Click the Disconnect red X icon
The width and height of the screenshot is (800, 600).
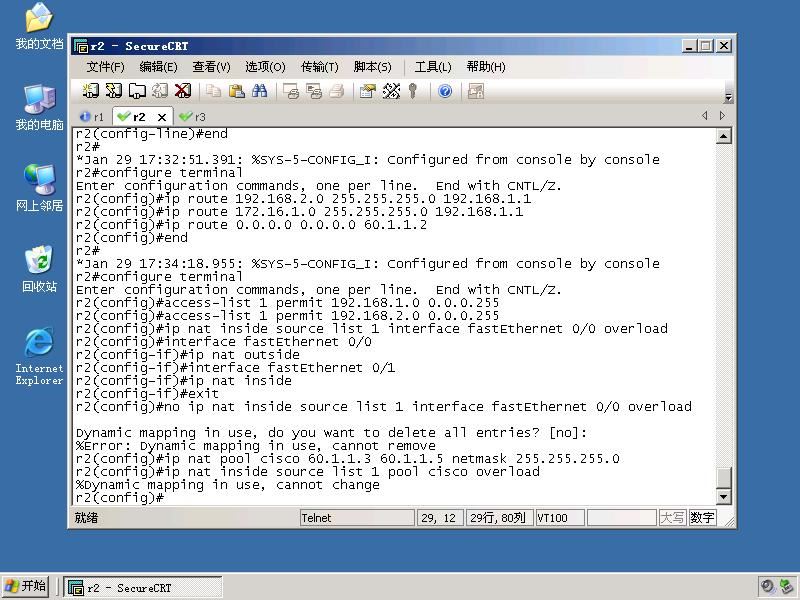(x=183, y=91)
